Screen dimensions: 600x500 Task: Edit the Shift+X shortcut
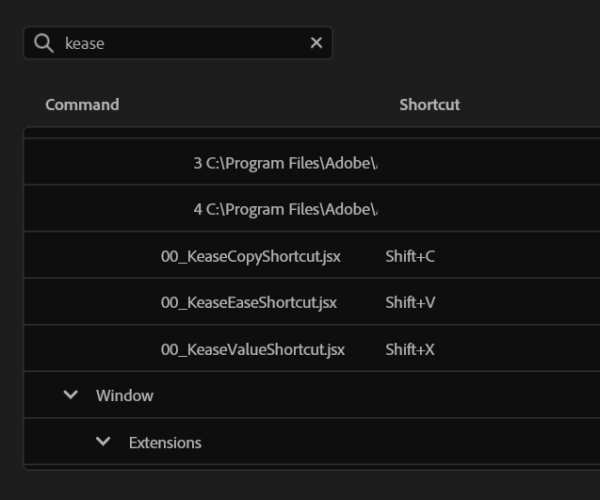pyautogui.click(x=410, y=349)
